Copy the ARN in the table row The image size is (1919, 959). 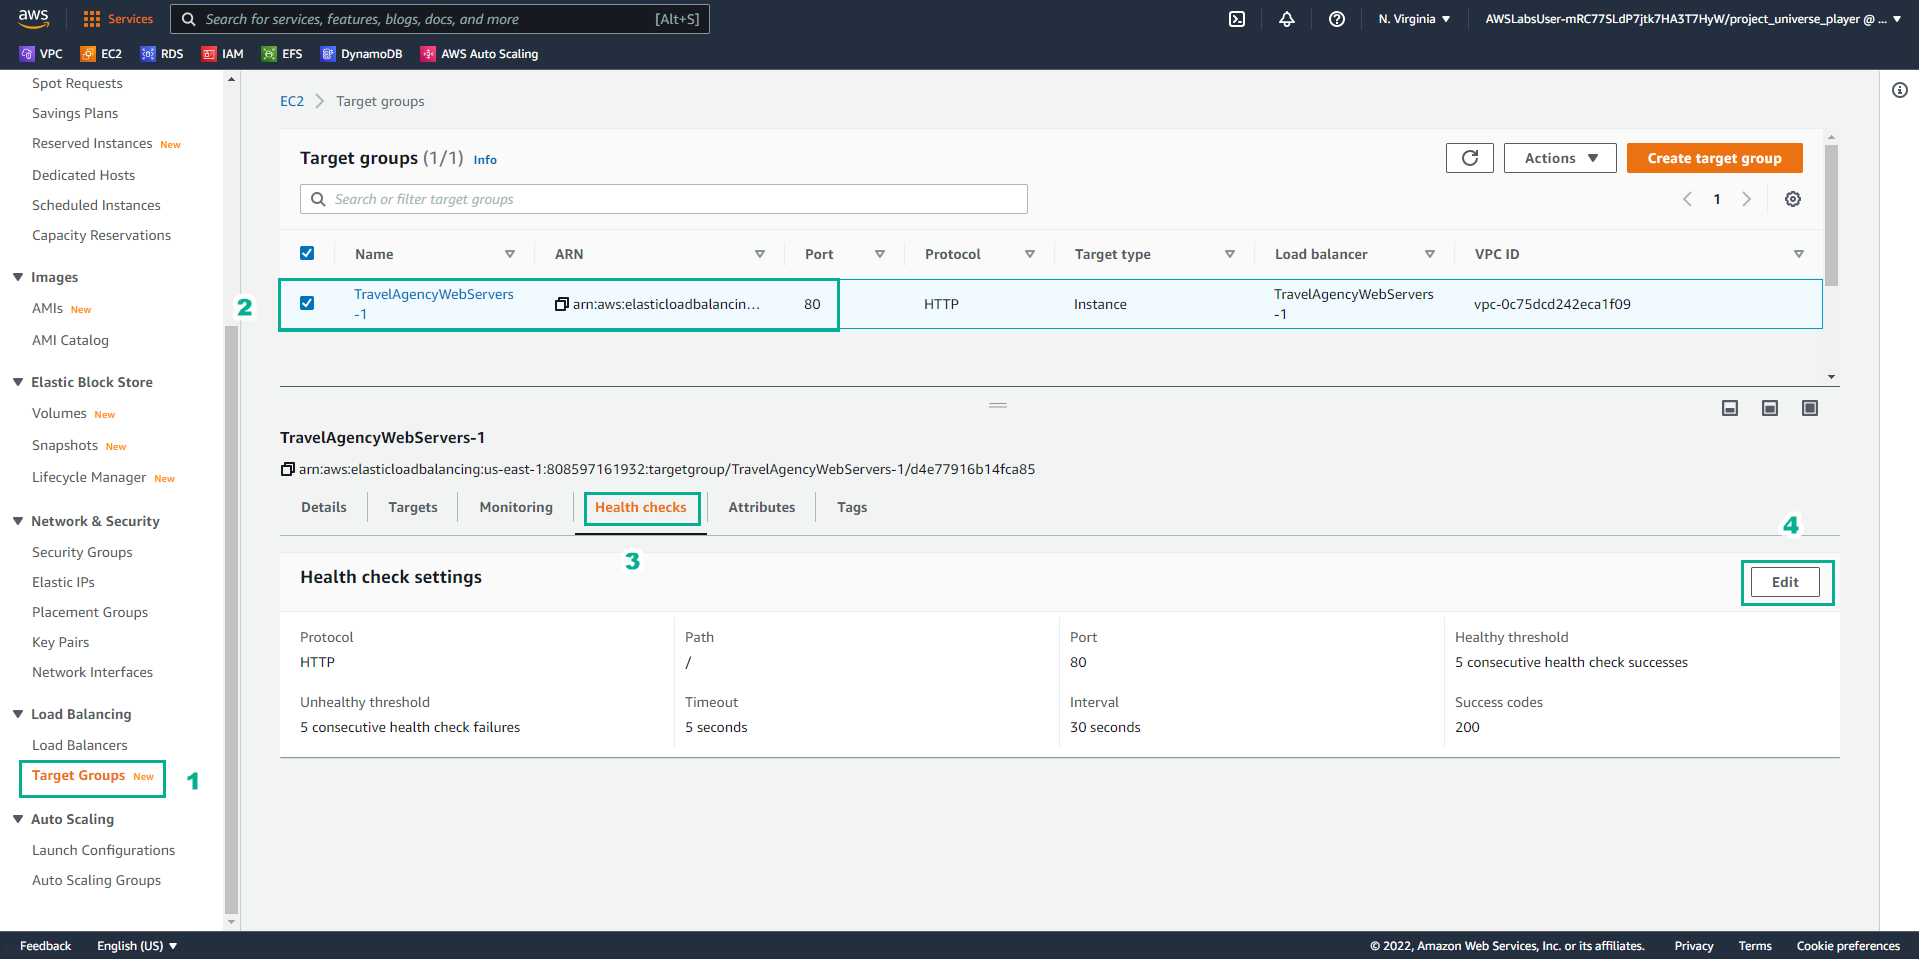[562, 304]
